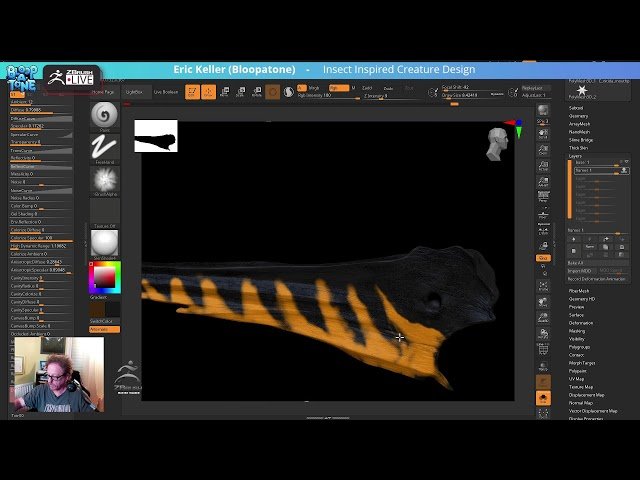Choose the FreeHand stroke type icon
The height and width of the screenshot is (480, 640).
(x=104, y=149)
